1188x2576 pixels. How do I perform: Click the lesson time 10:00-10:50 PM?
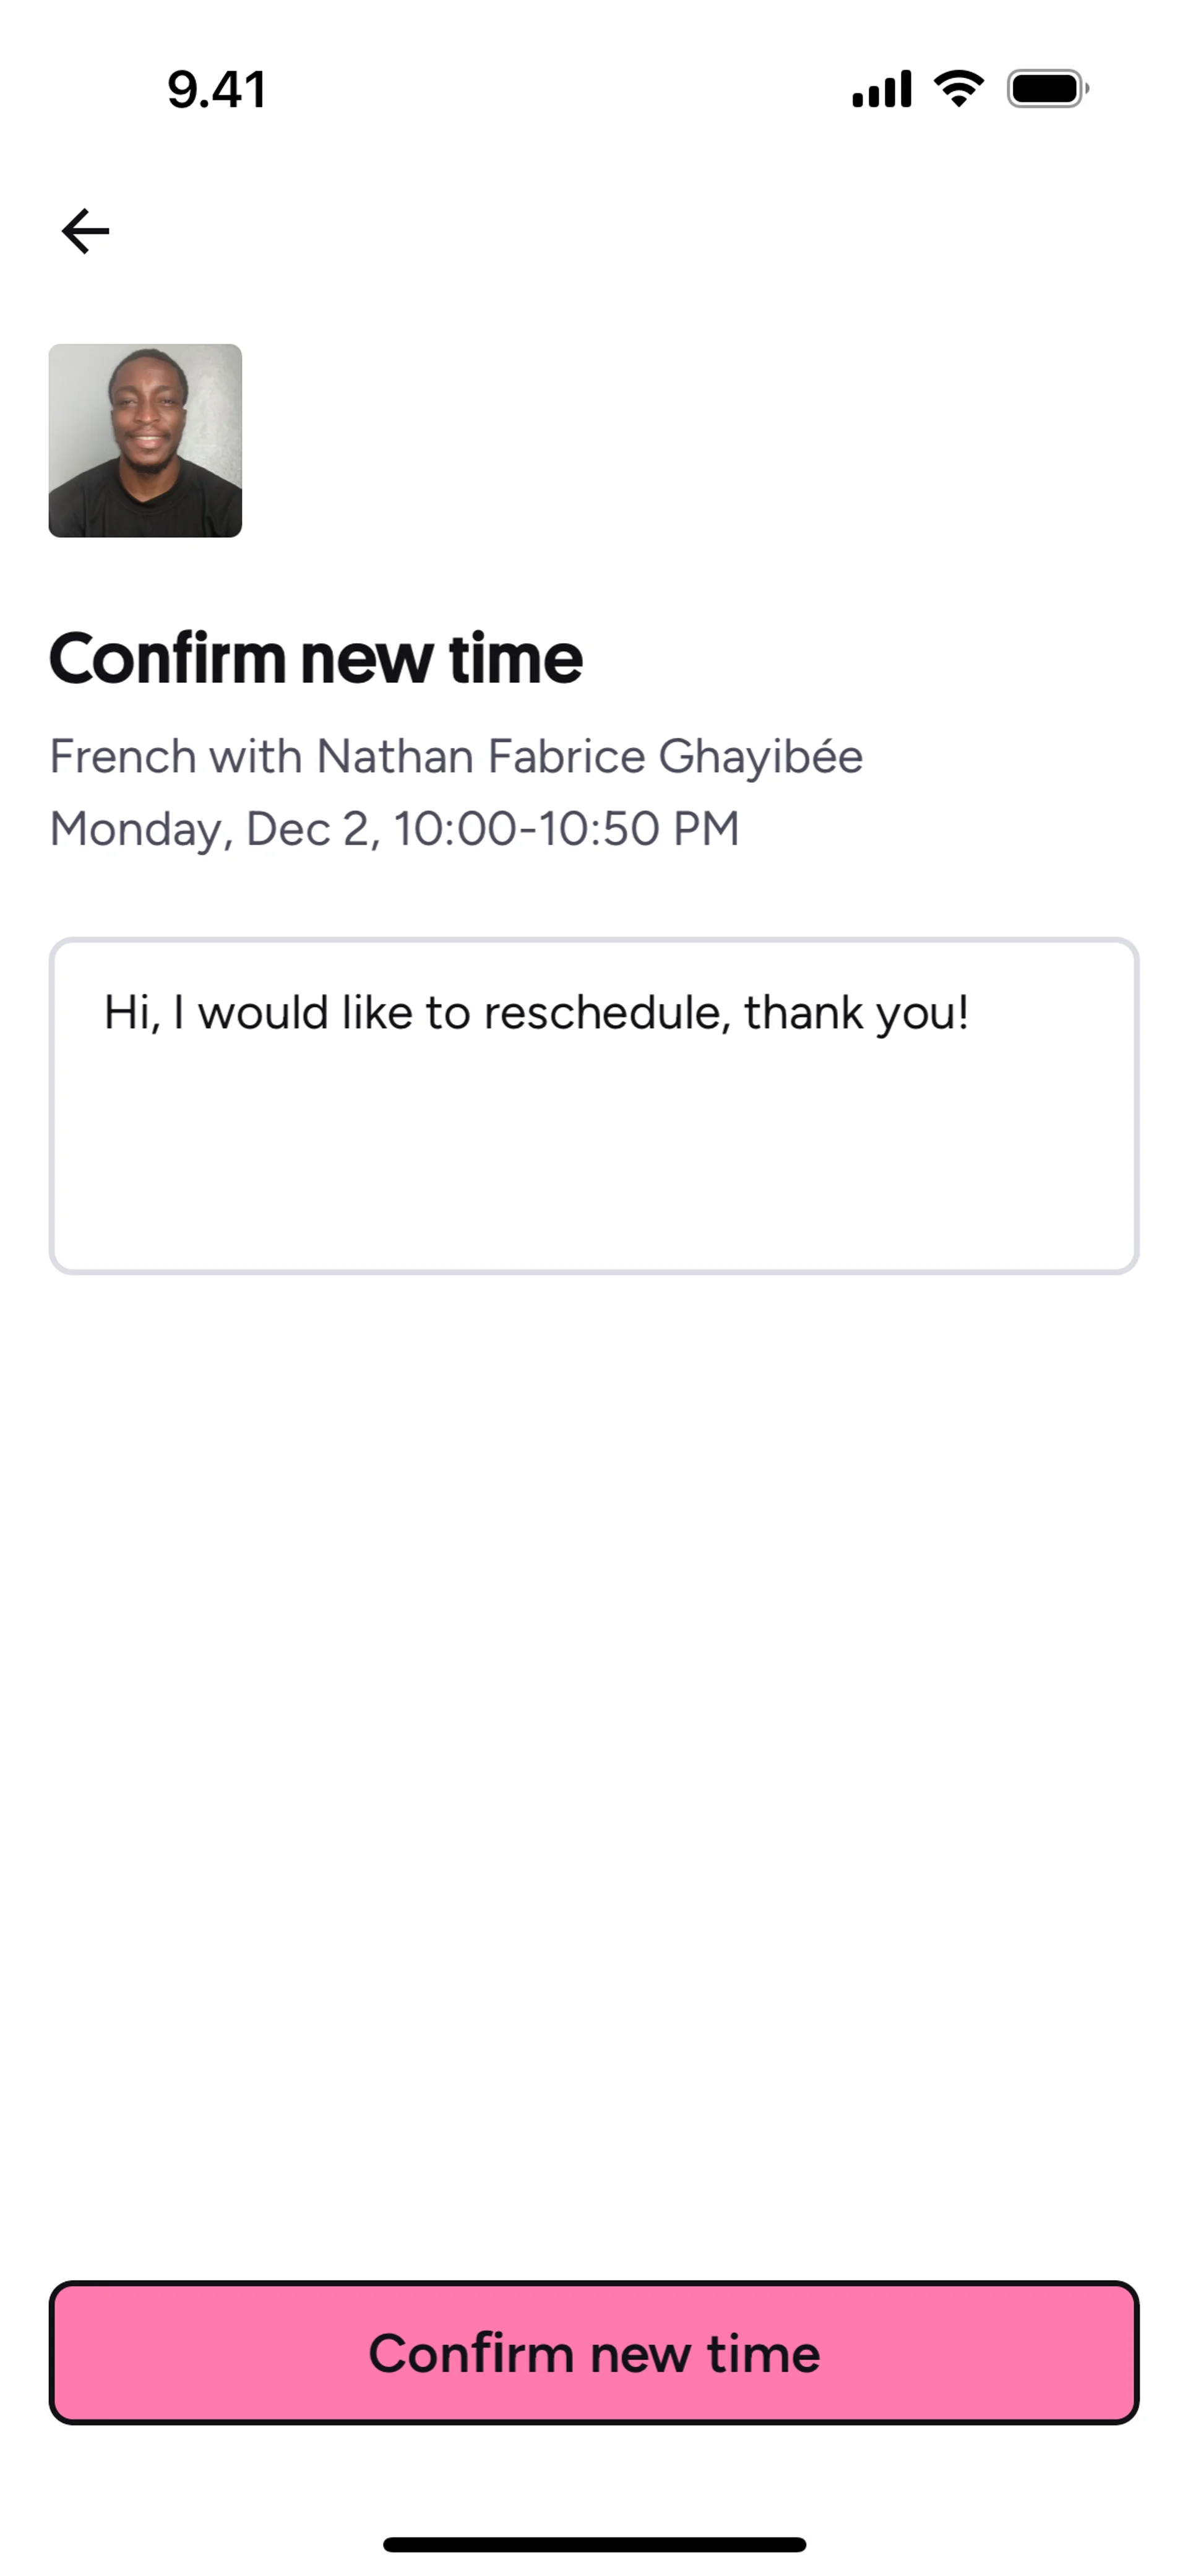(566, 829)
